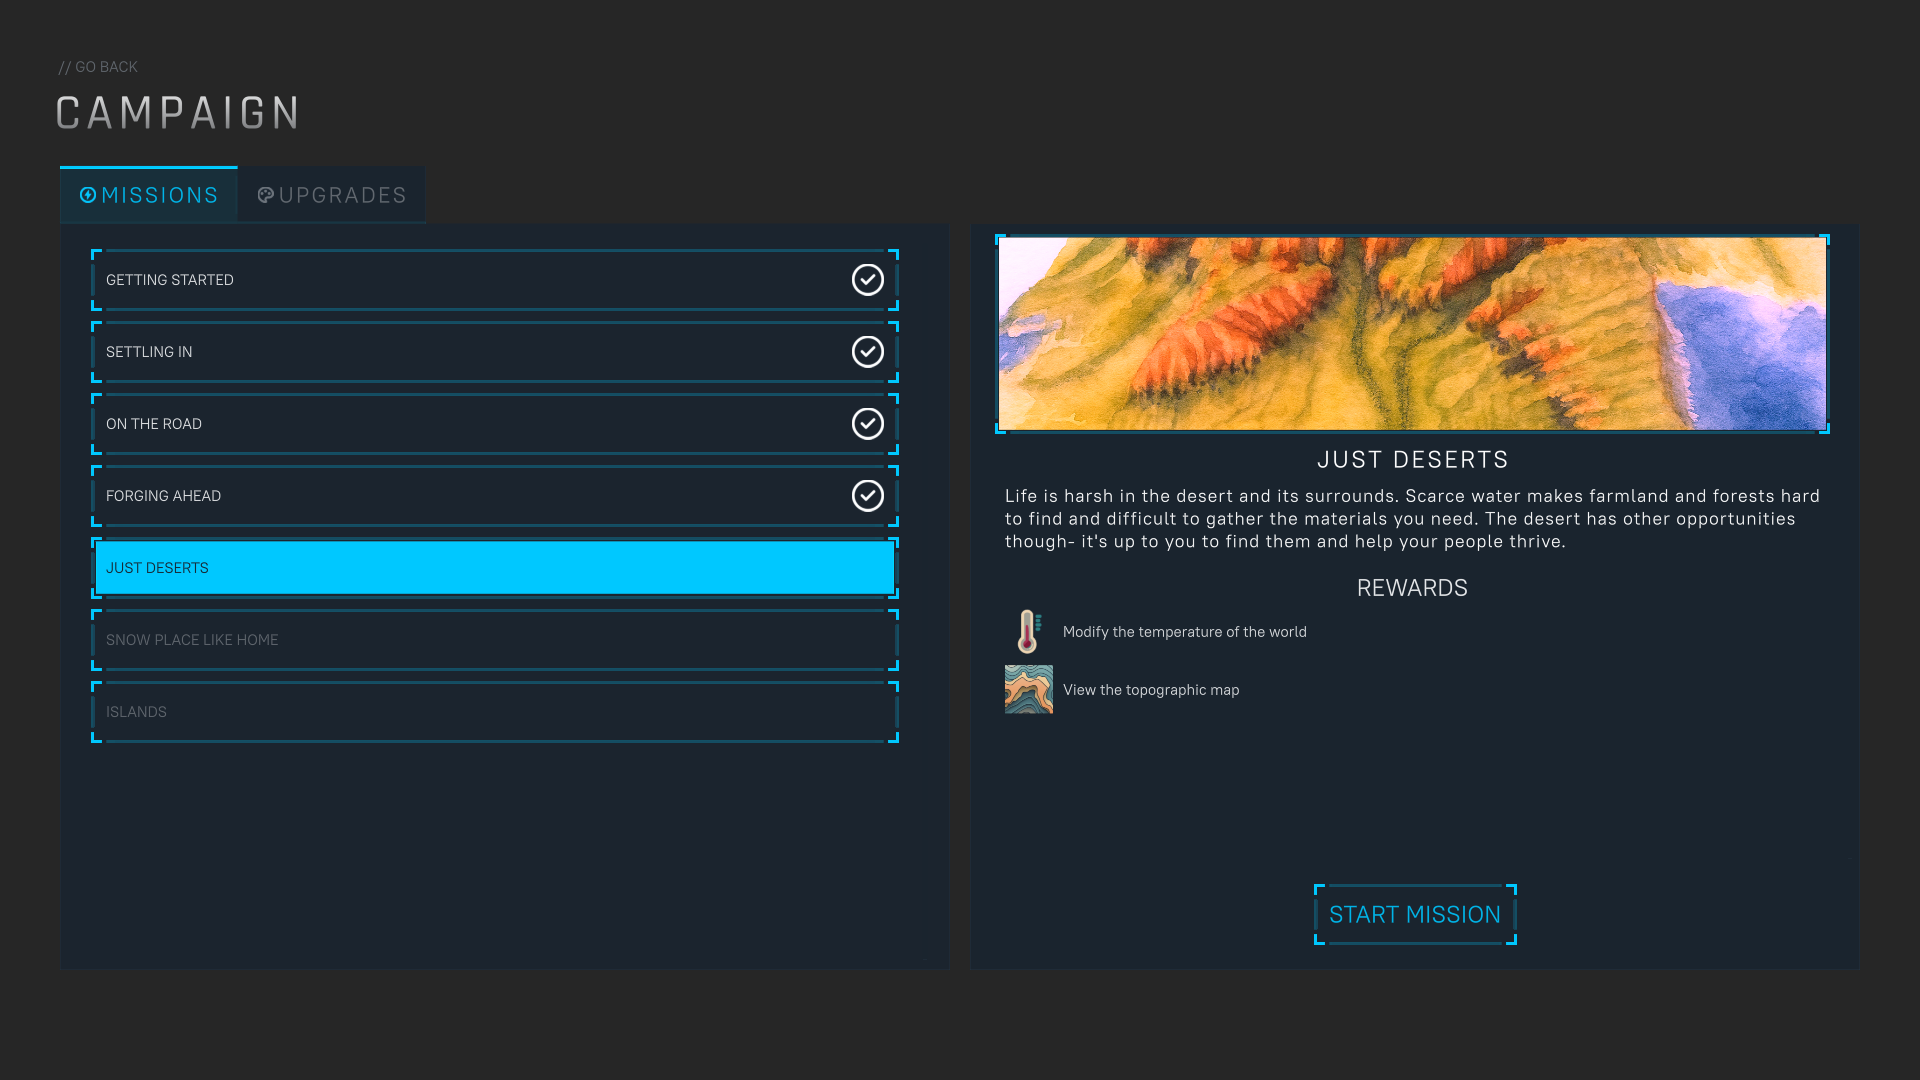Select the Forging Ahead mission
Screen dimensions: 1920x1080
[x=495, y=496]
